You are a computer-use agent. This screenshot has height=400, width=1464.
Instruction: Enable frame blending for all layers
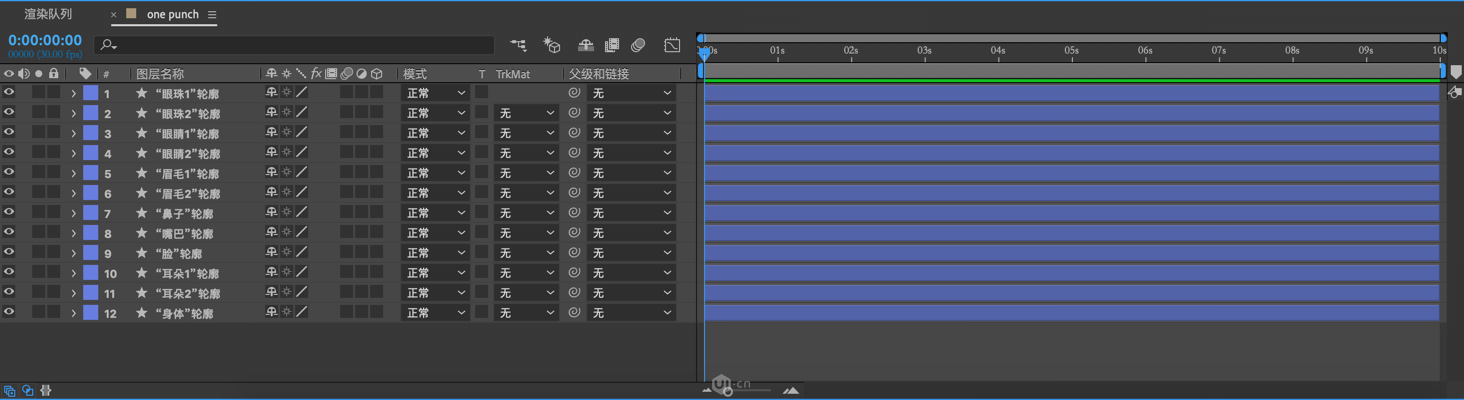pos(612,45)
